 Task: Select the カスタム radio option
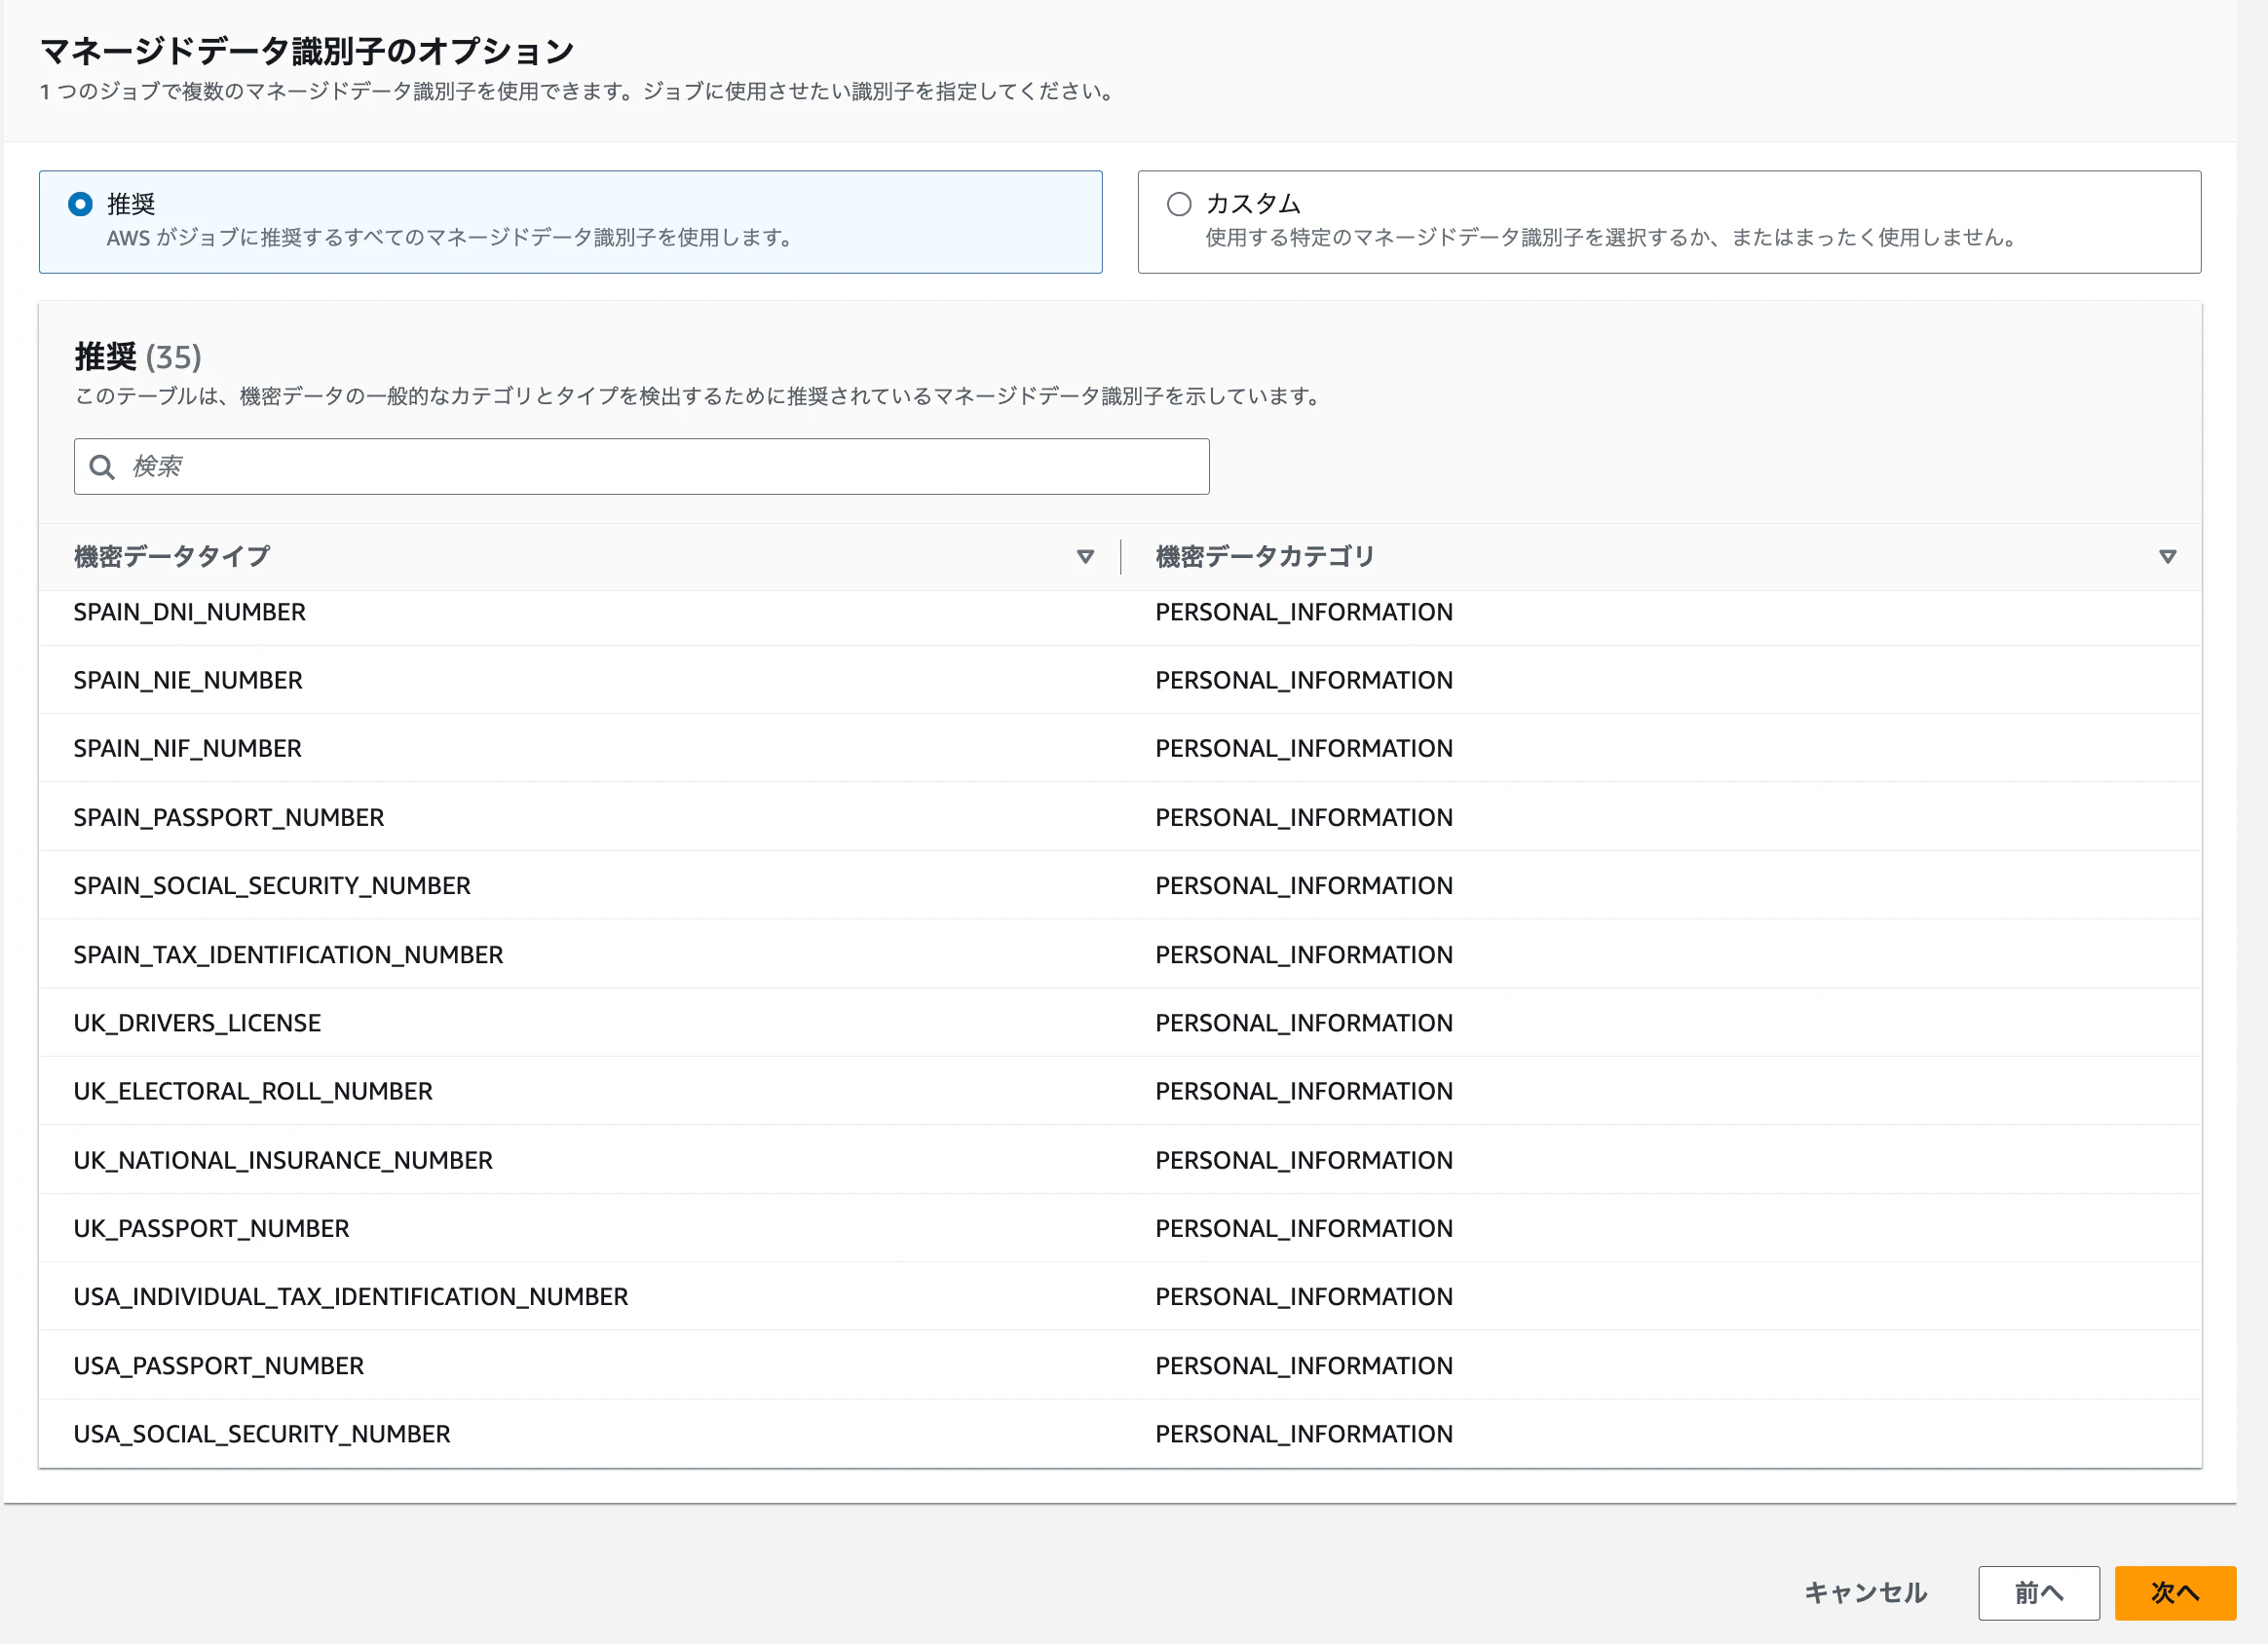[x=1179, y=204]
